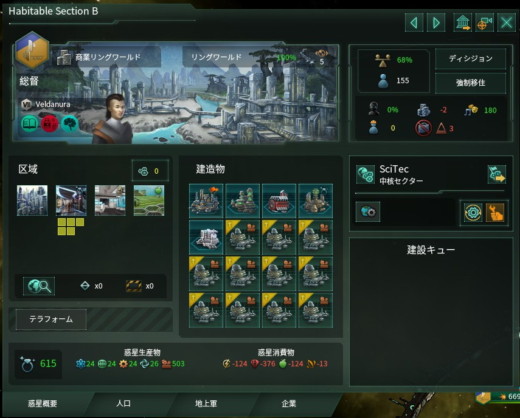
Task: Click the go-to-capital building icon
Action: tap(463, 23)
